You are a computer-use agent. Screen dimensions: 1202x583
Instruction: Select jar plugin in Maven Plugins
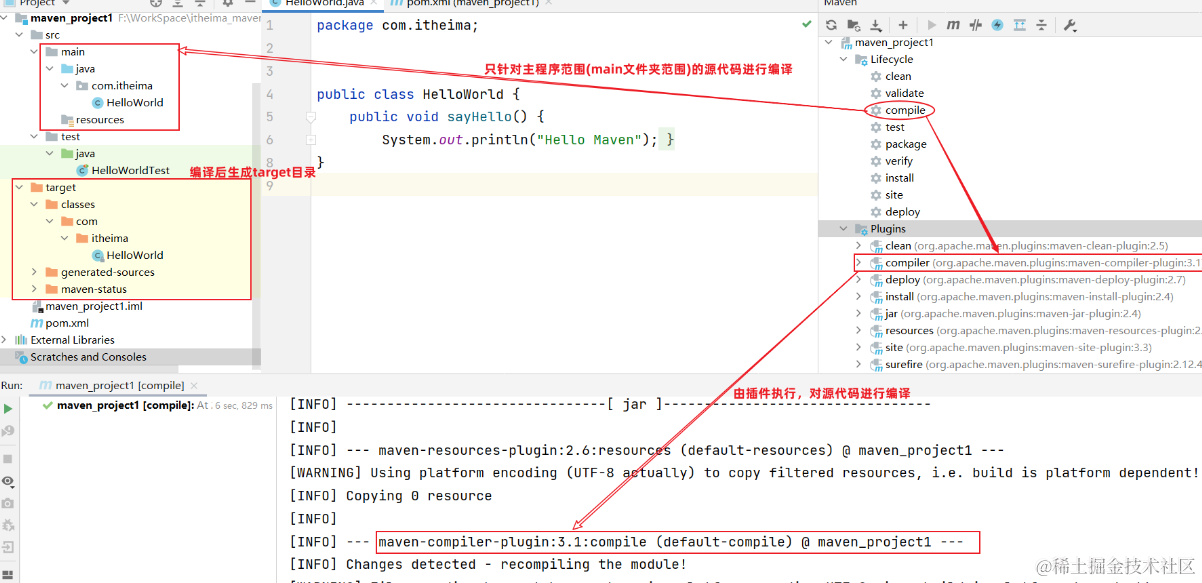click(x=1005, y=314)
